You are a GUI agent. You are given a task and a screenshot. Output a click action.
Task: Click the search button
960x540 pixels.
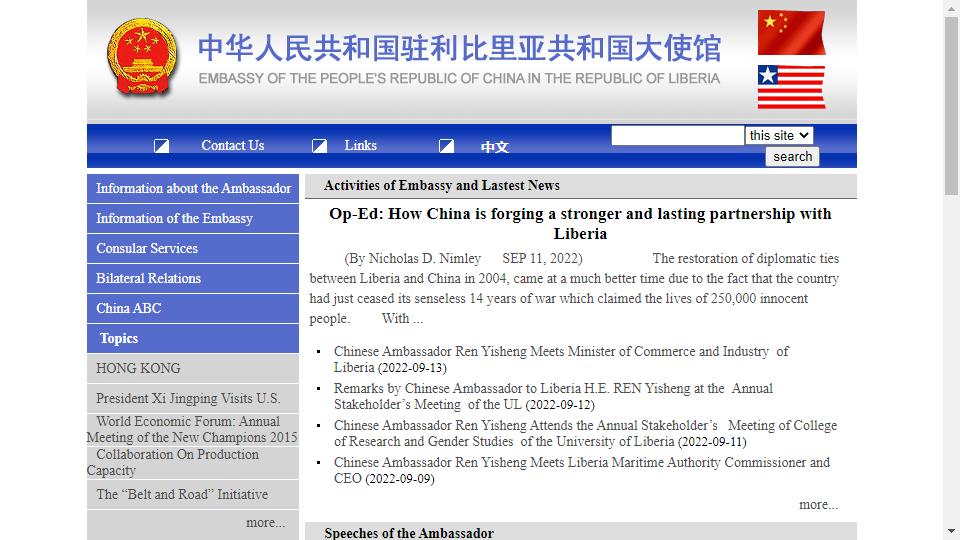792,157
